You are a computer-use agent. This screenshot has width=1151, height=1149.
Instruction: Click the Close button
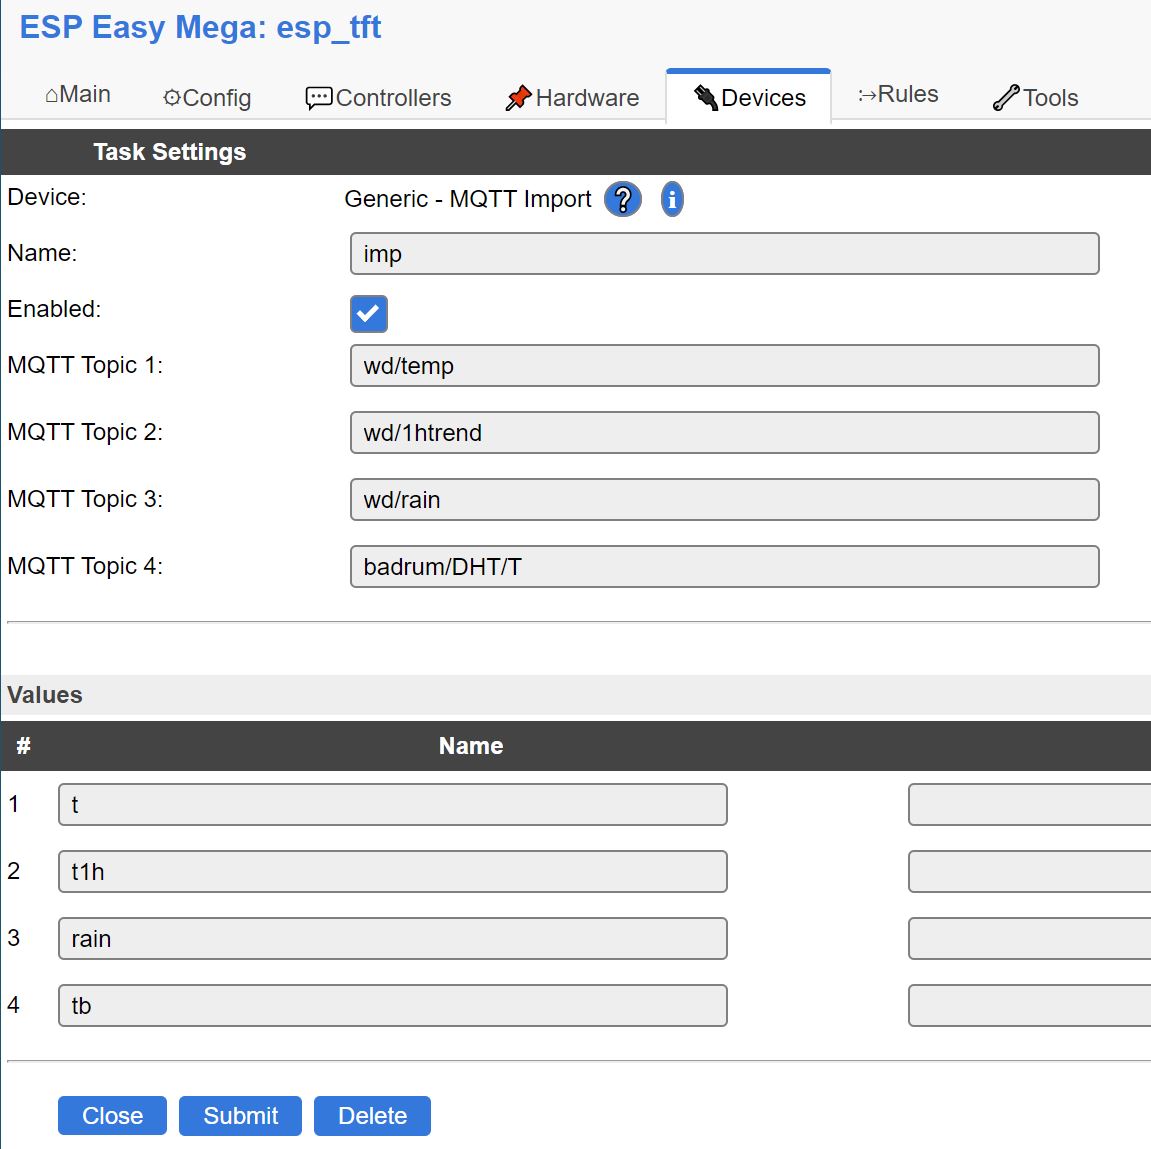(x=112, y=1115)
